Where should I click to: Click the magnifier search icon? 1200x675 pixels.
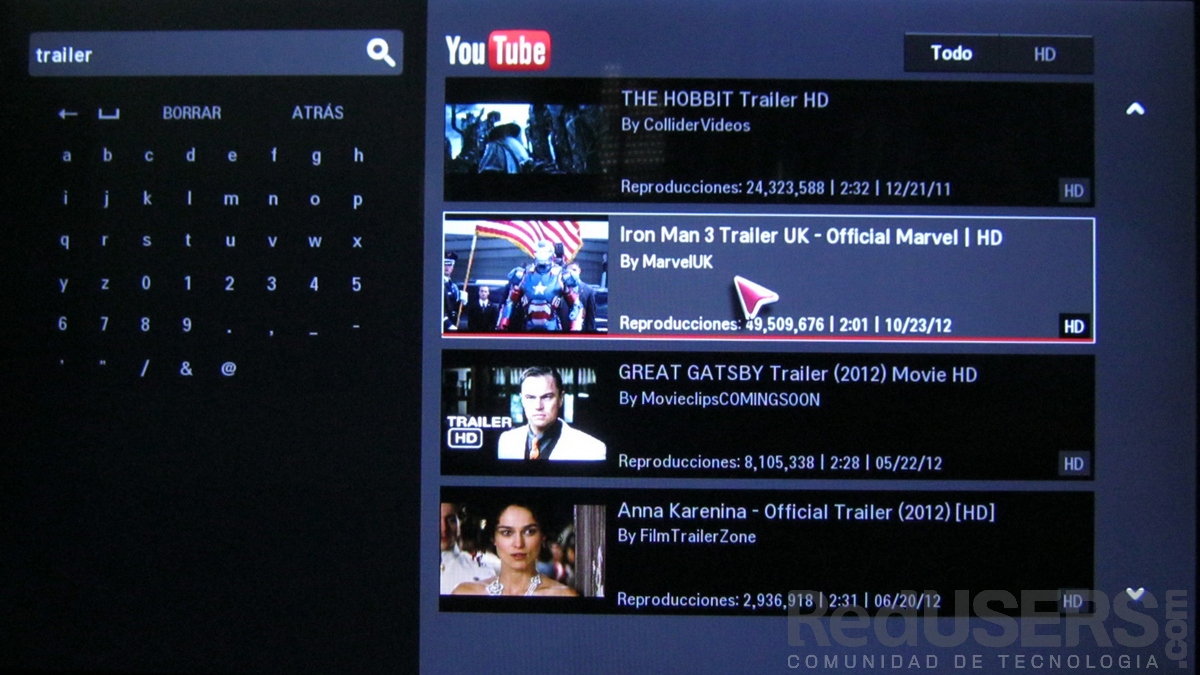(380, 53)
